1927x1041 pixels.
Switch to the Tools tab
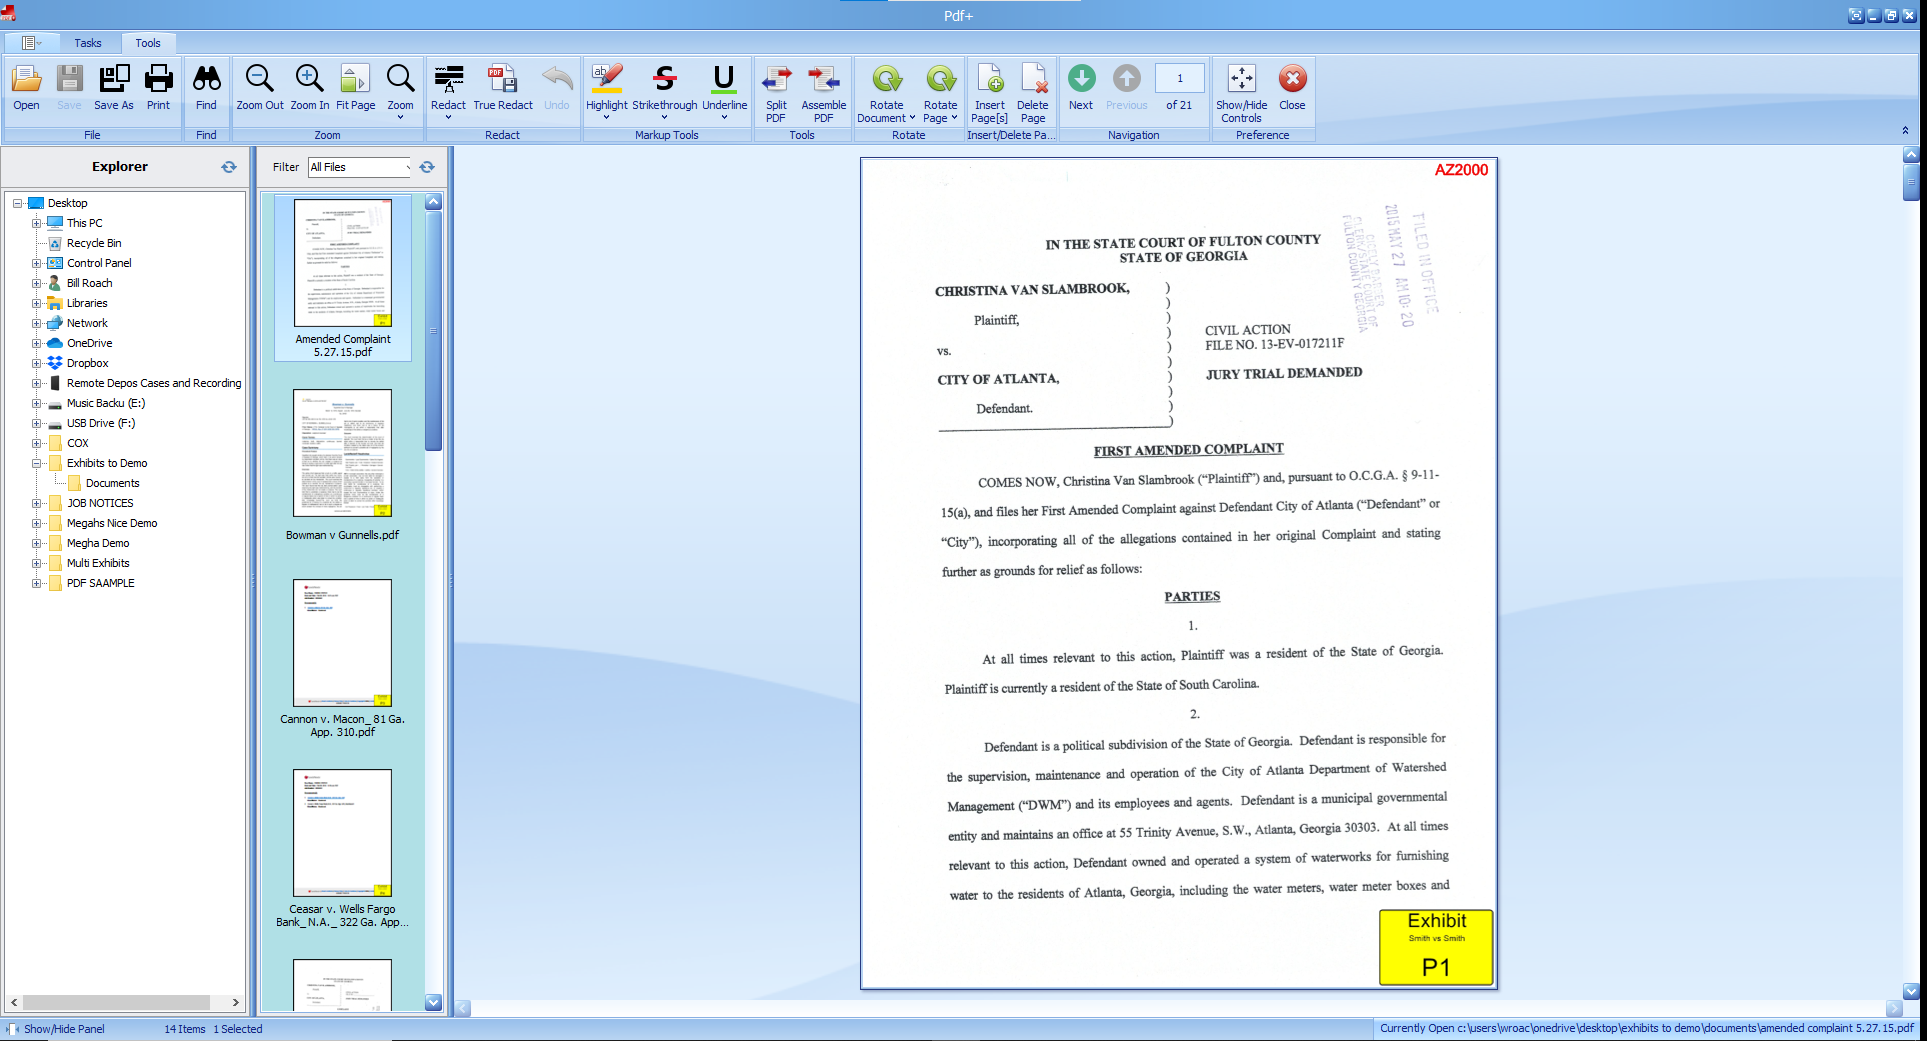click(x=148, y=43)
